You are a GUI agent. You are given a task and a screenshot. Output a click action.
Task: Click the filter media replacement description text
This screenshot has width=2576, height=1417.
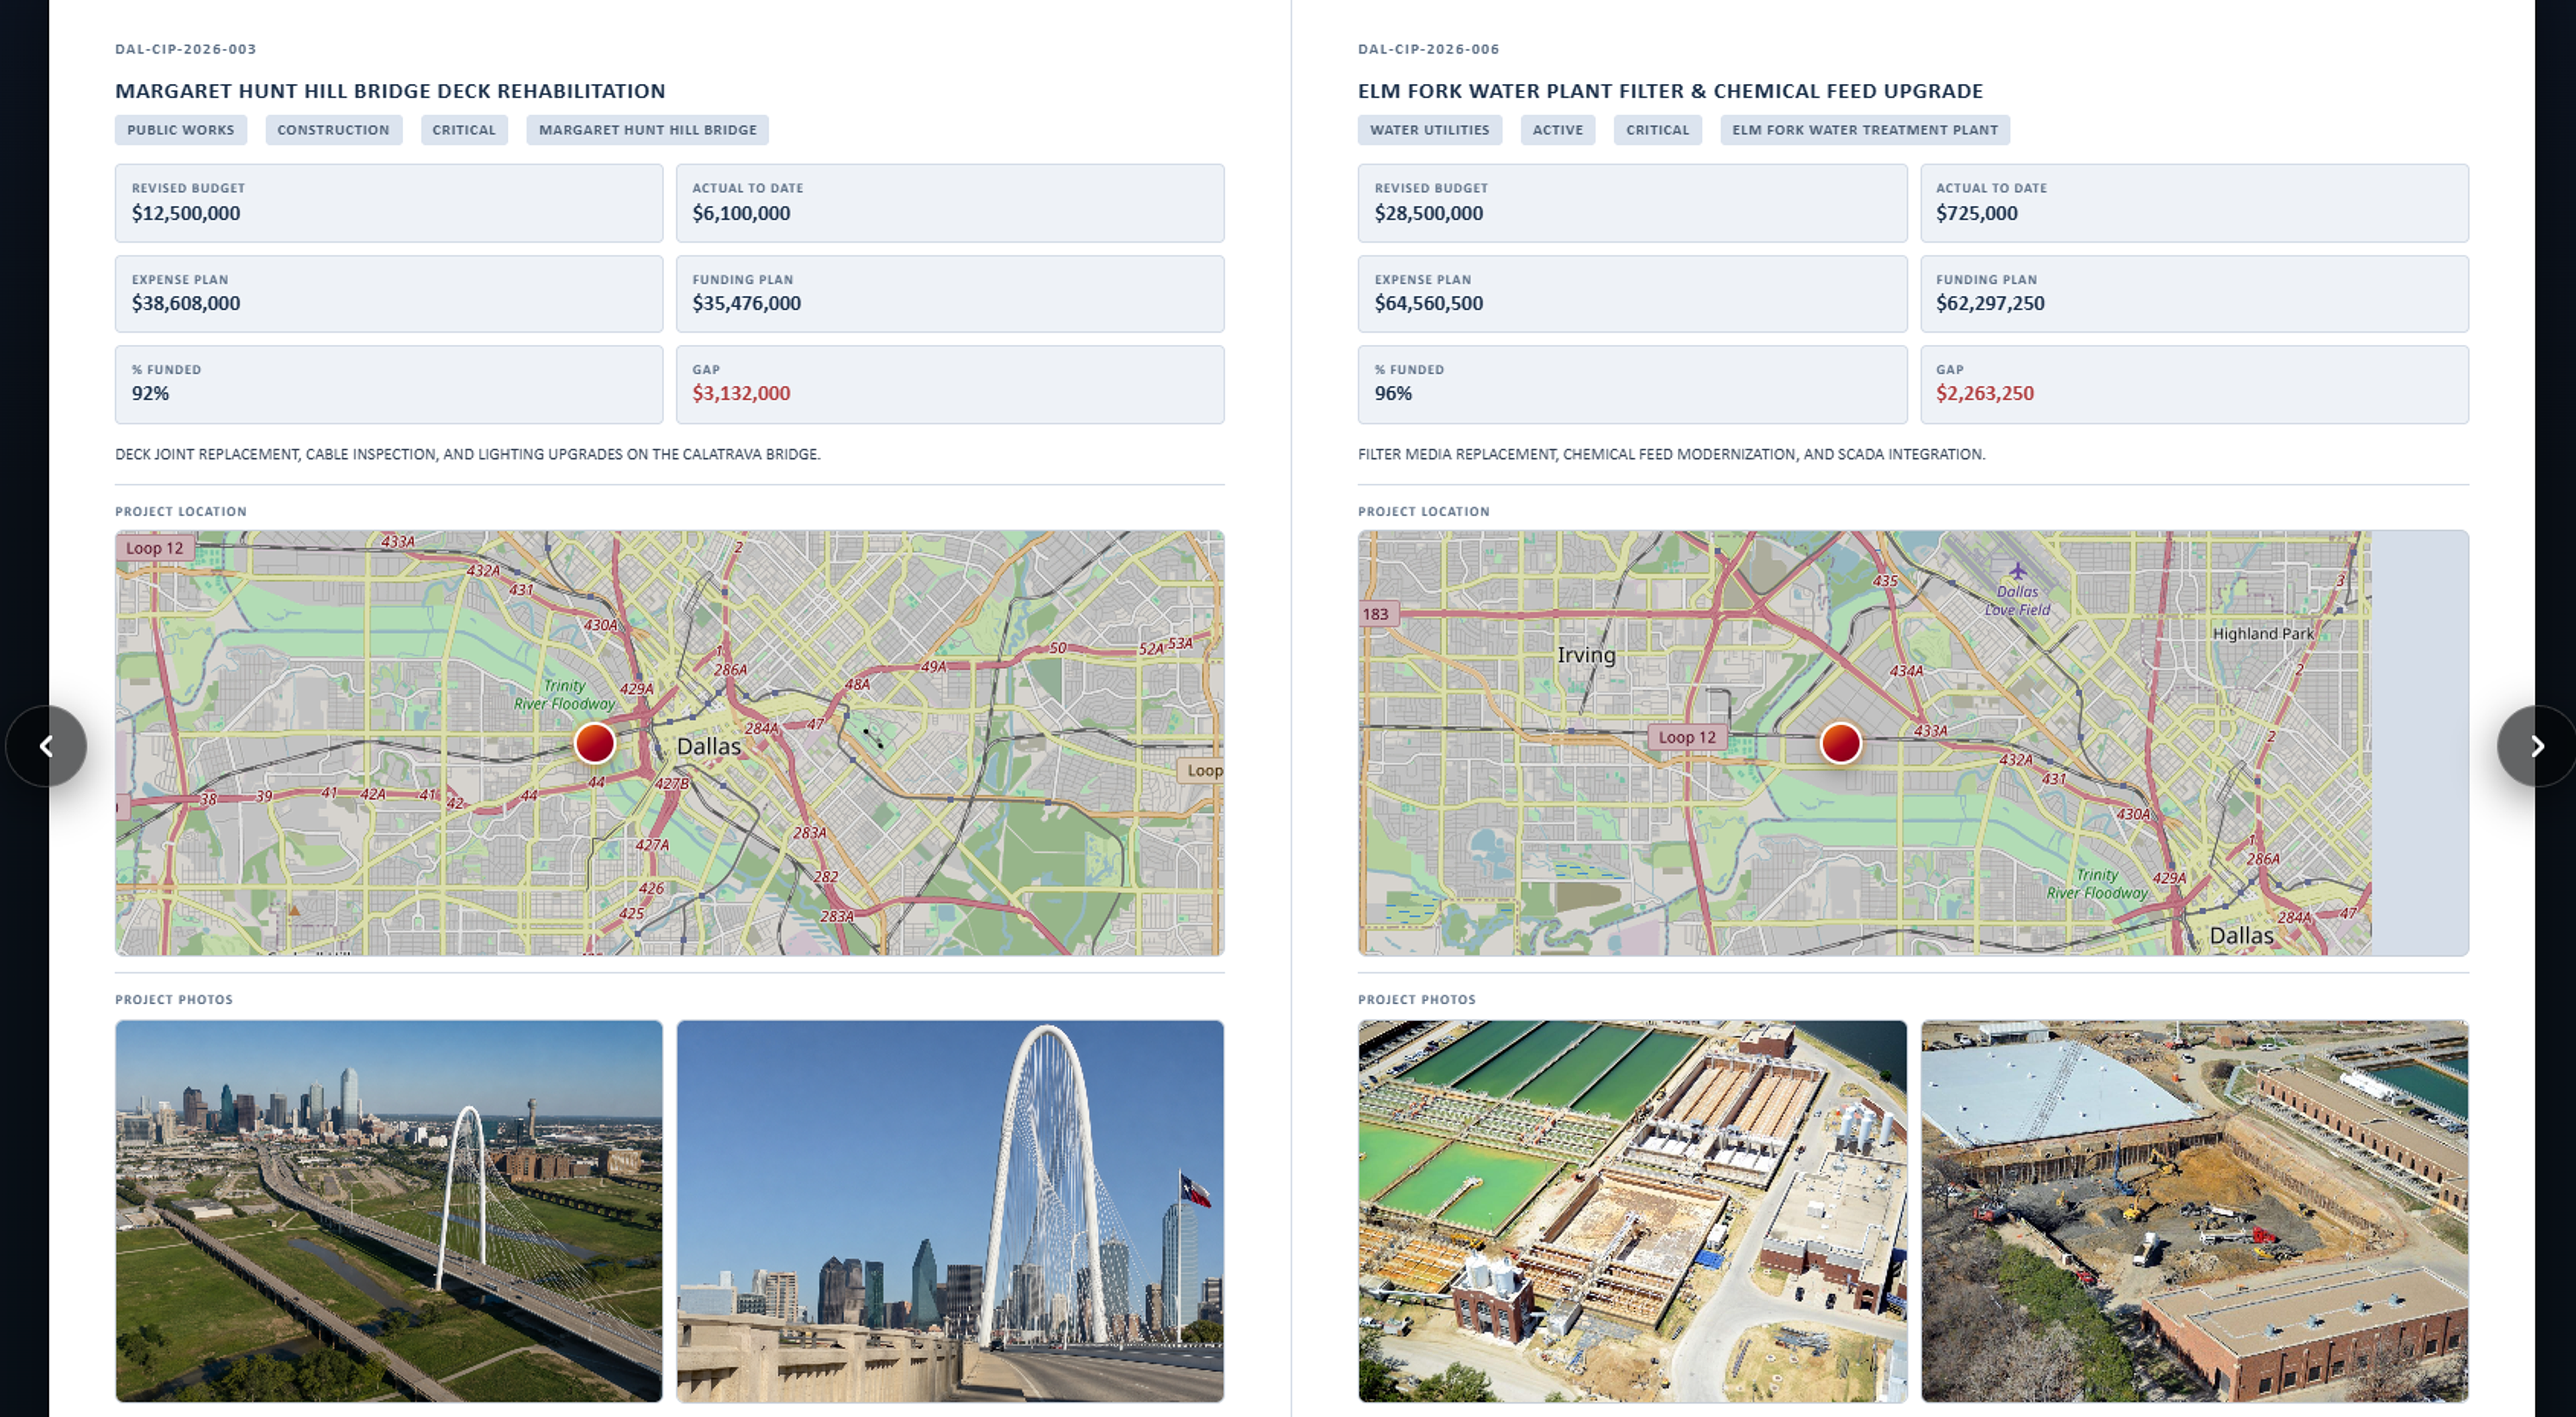[x=1671, y=454]
